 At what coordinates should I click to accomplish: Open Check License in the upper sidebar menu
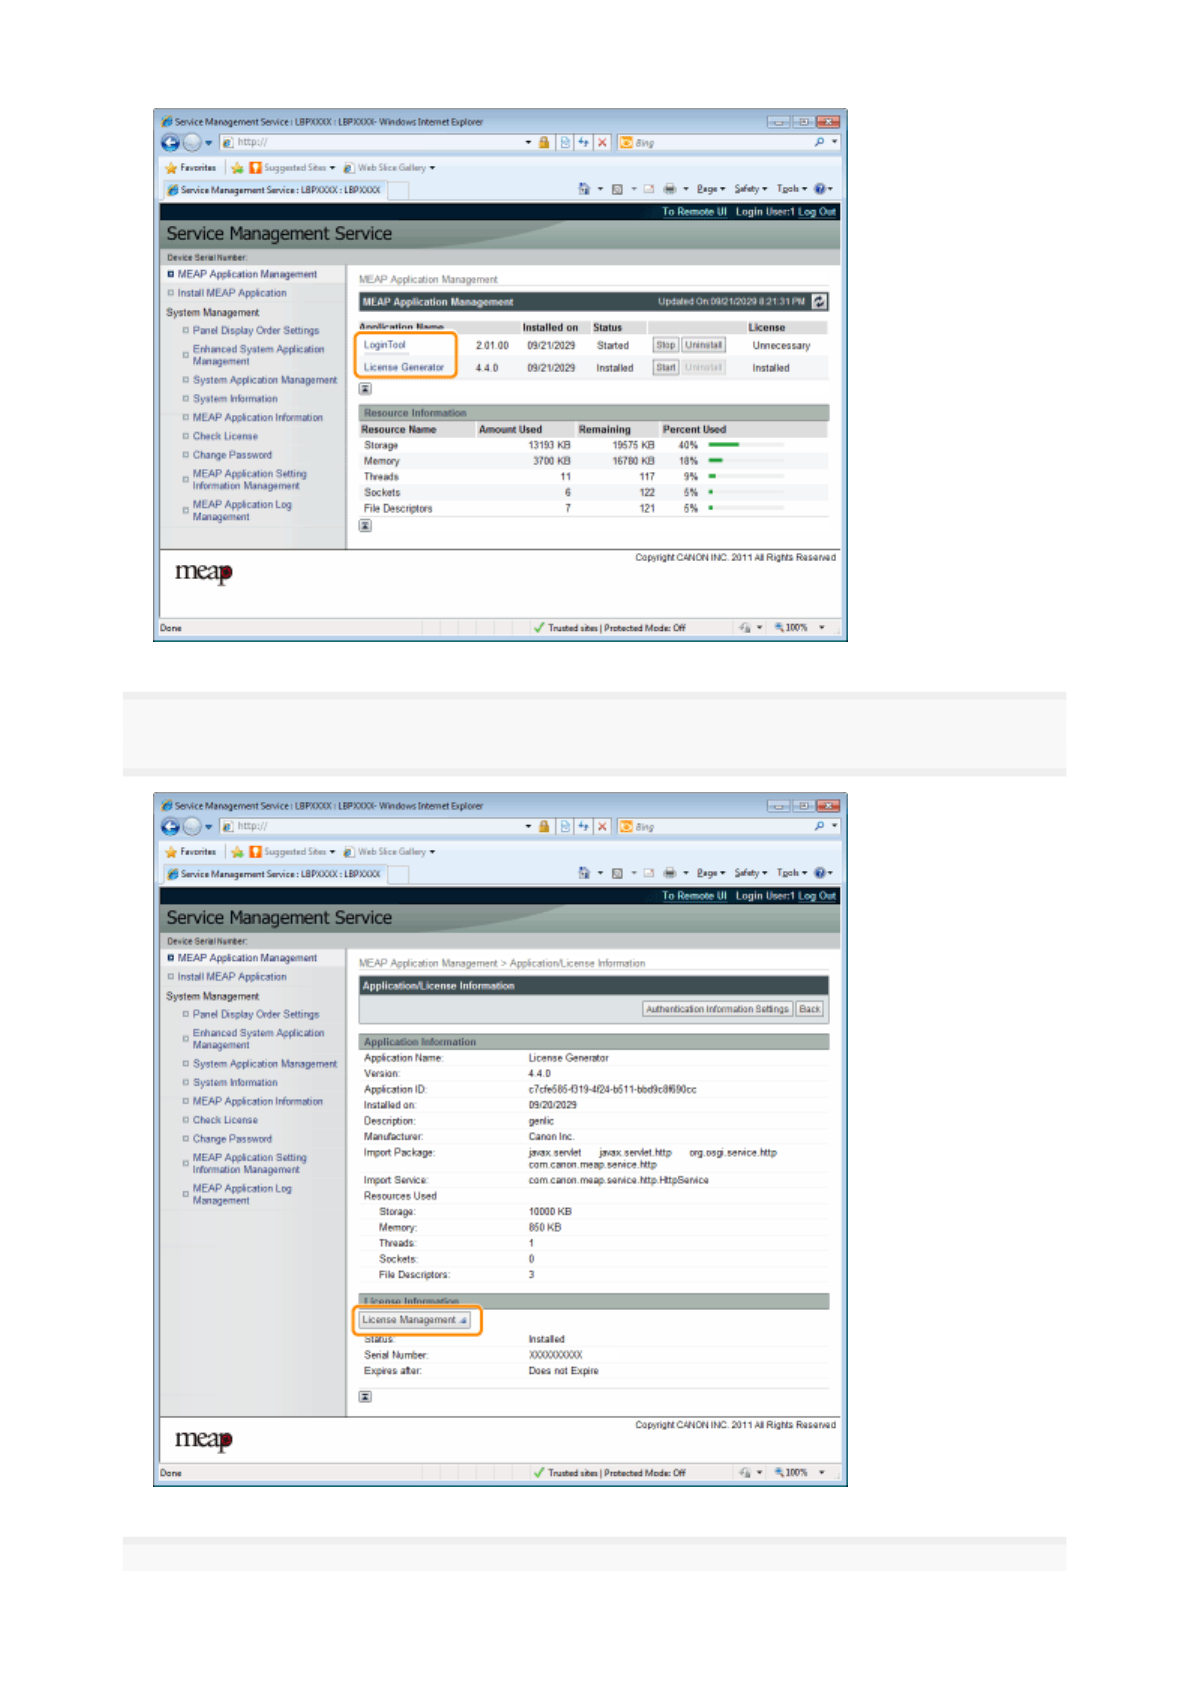(x=225, y=437)
